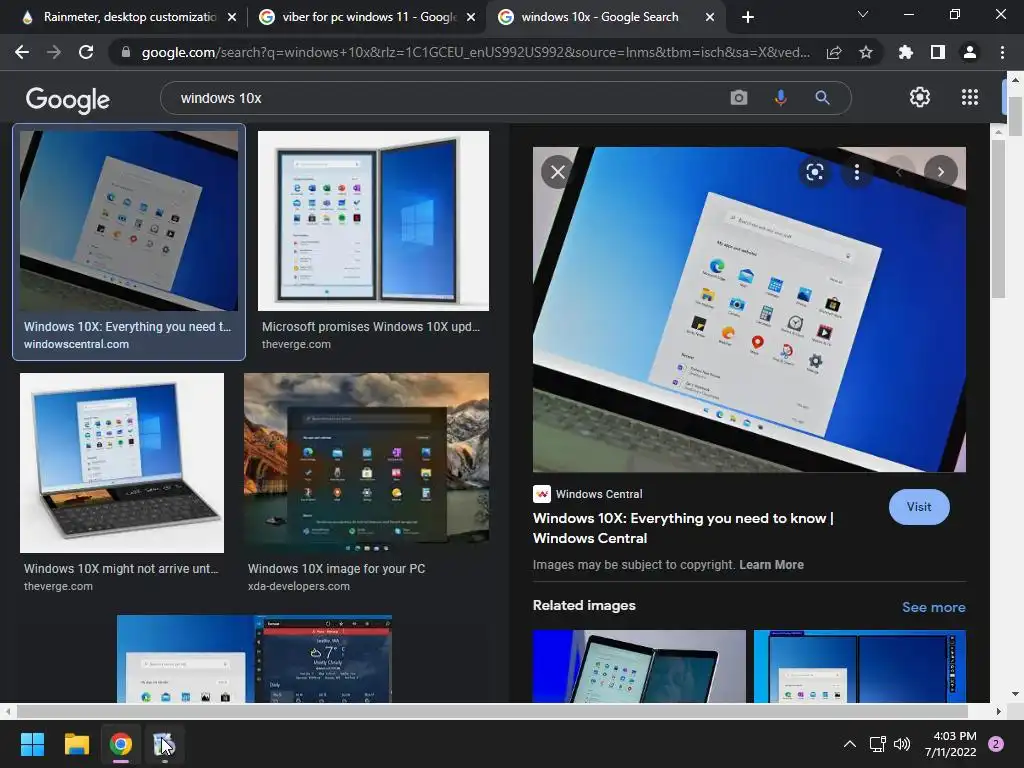Click the large preview image
Screen dimensions: 1024x768
pos(749,310)
